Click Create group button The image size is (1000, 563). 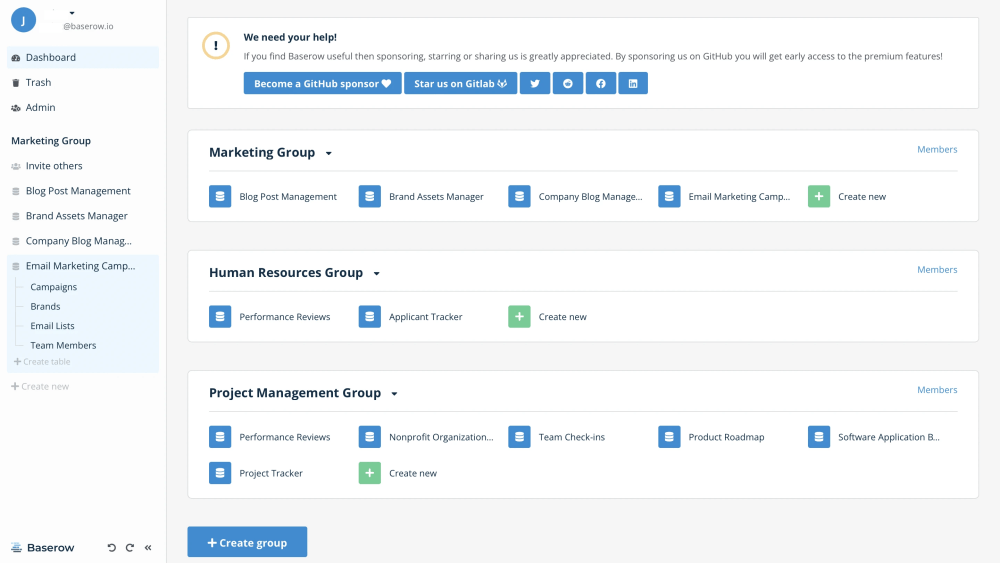(x=247, y=542)
